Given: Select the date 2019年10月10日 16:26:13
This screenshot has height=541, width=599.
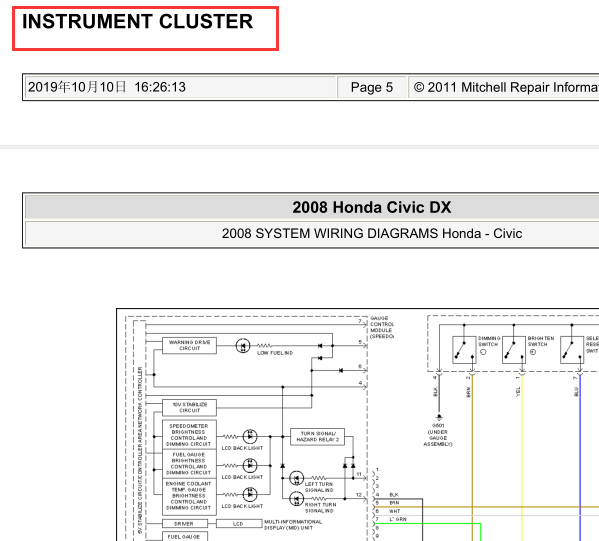Looking at the screenshot, I should [107, 87].
